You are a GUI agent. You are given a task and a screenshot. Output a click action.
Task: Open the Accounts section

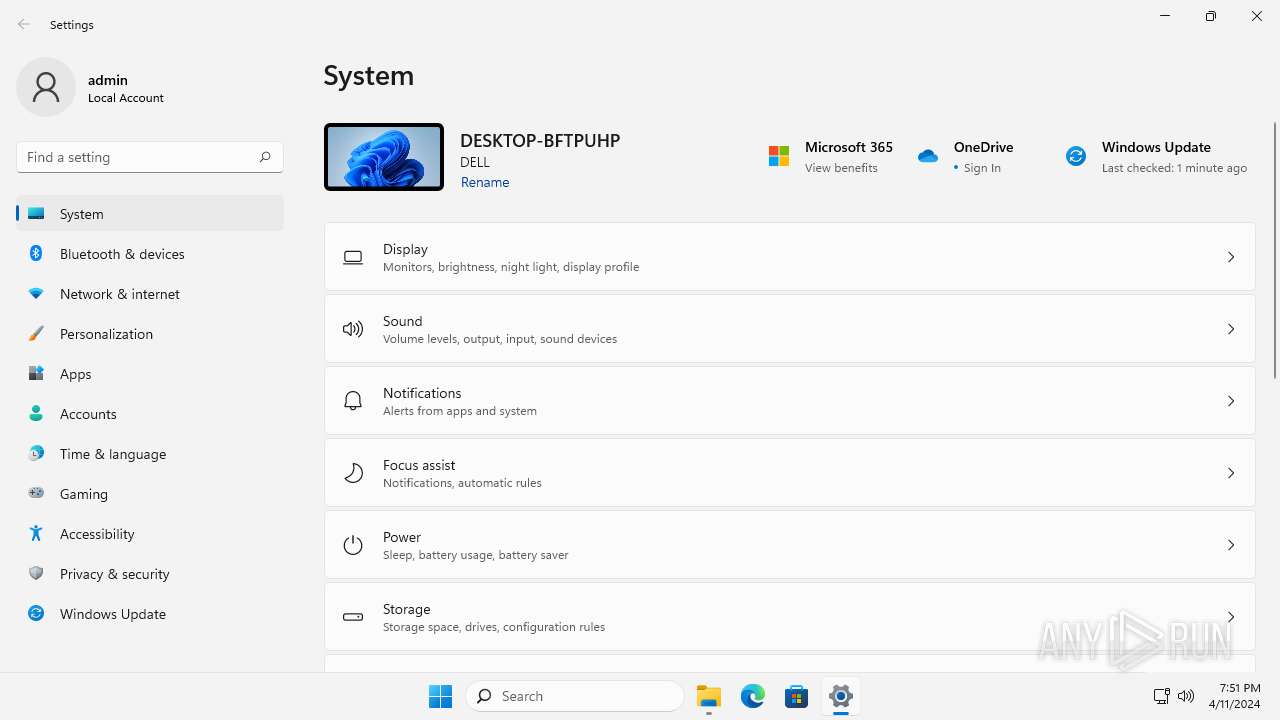tap(150, 414)
